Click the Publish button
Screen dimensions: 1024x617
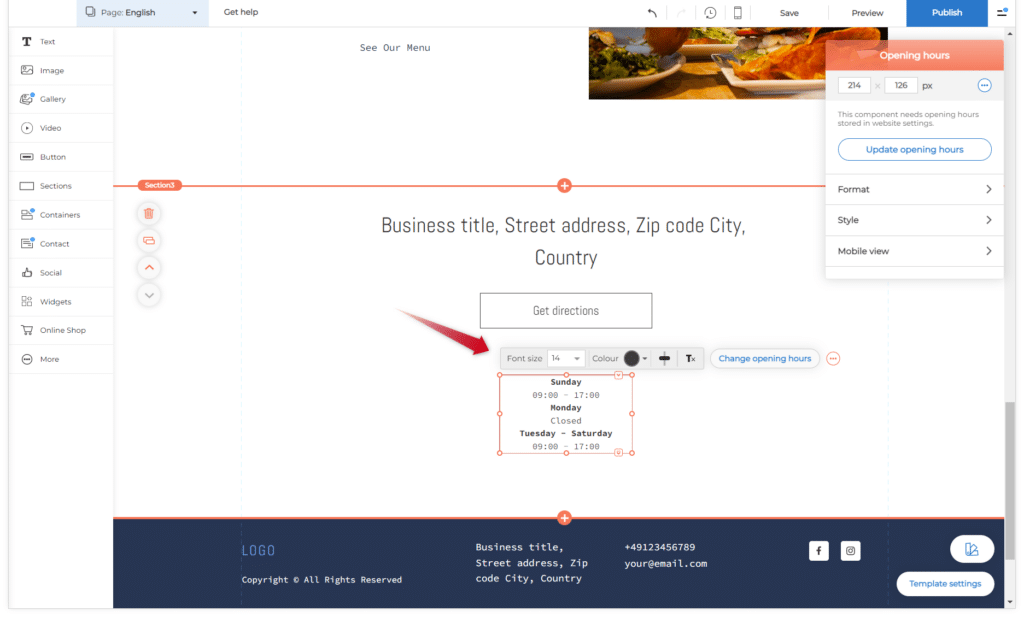point(946,13)
